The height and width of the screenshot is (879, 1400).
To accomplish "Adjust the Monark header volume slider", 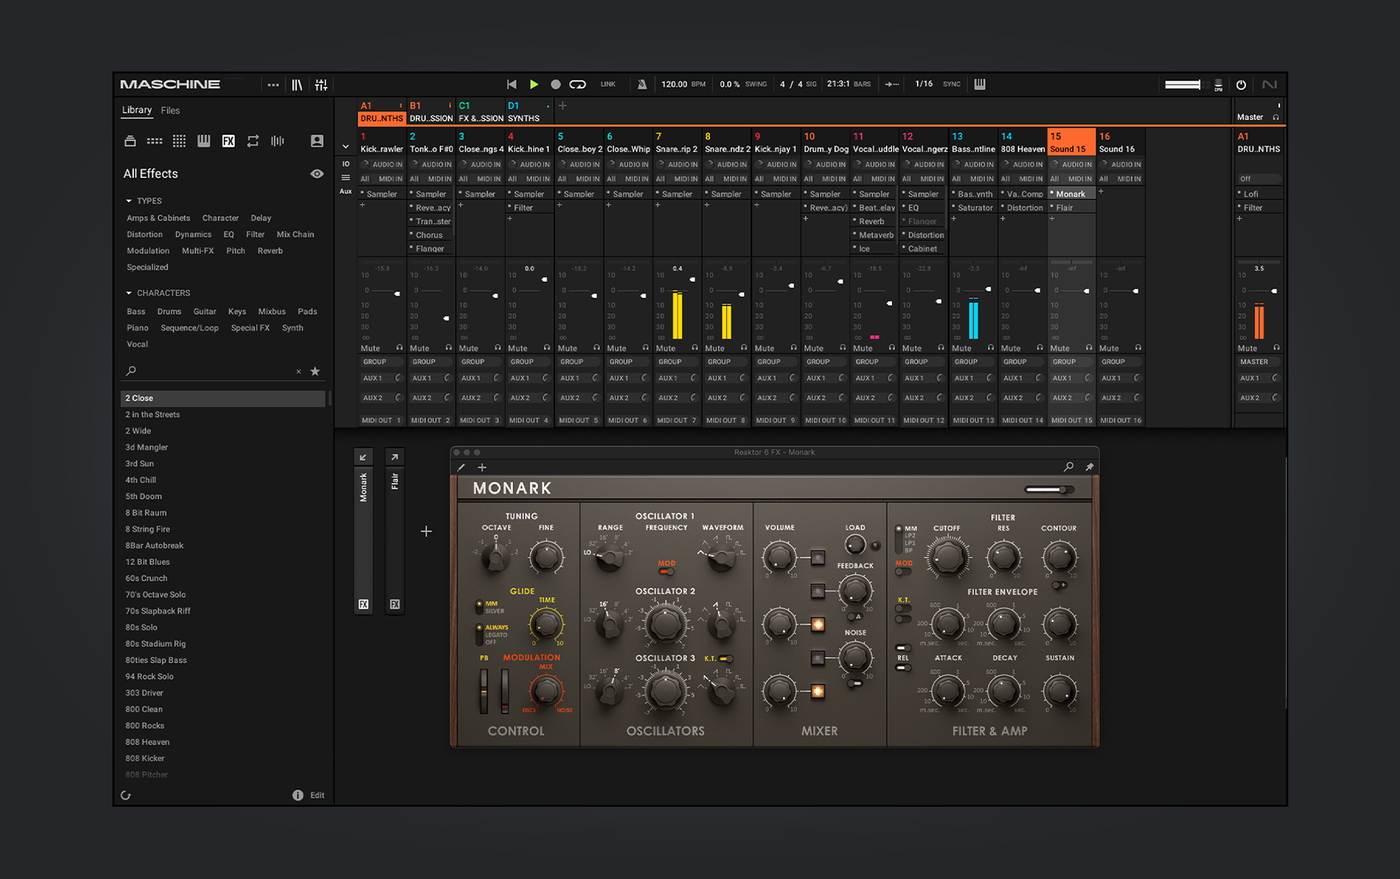I will tap(1048, 490).
